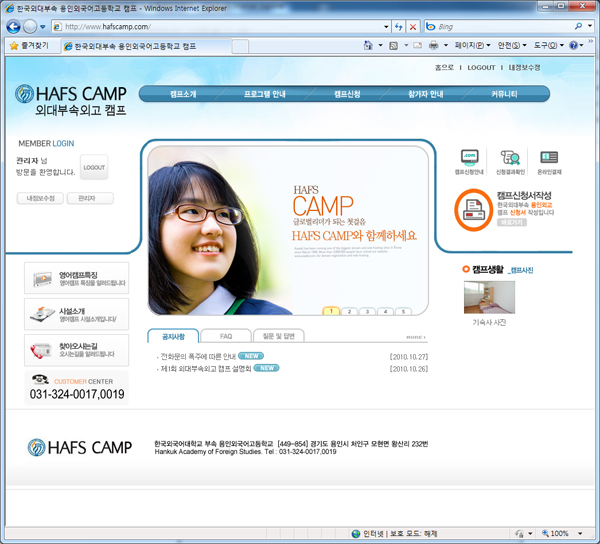Click the orange 캠프신청서작성 circle icon

pyautogui.click(x=474, y=210)
